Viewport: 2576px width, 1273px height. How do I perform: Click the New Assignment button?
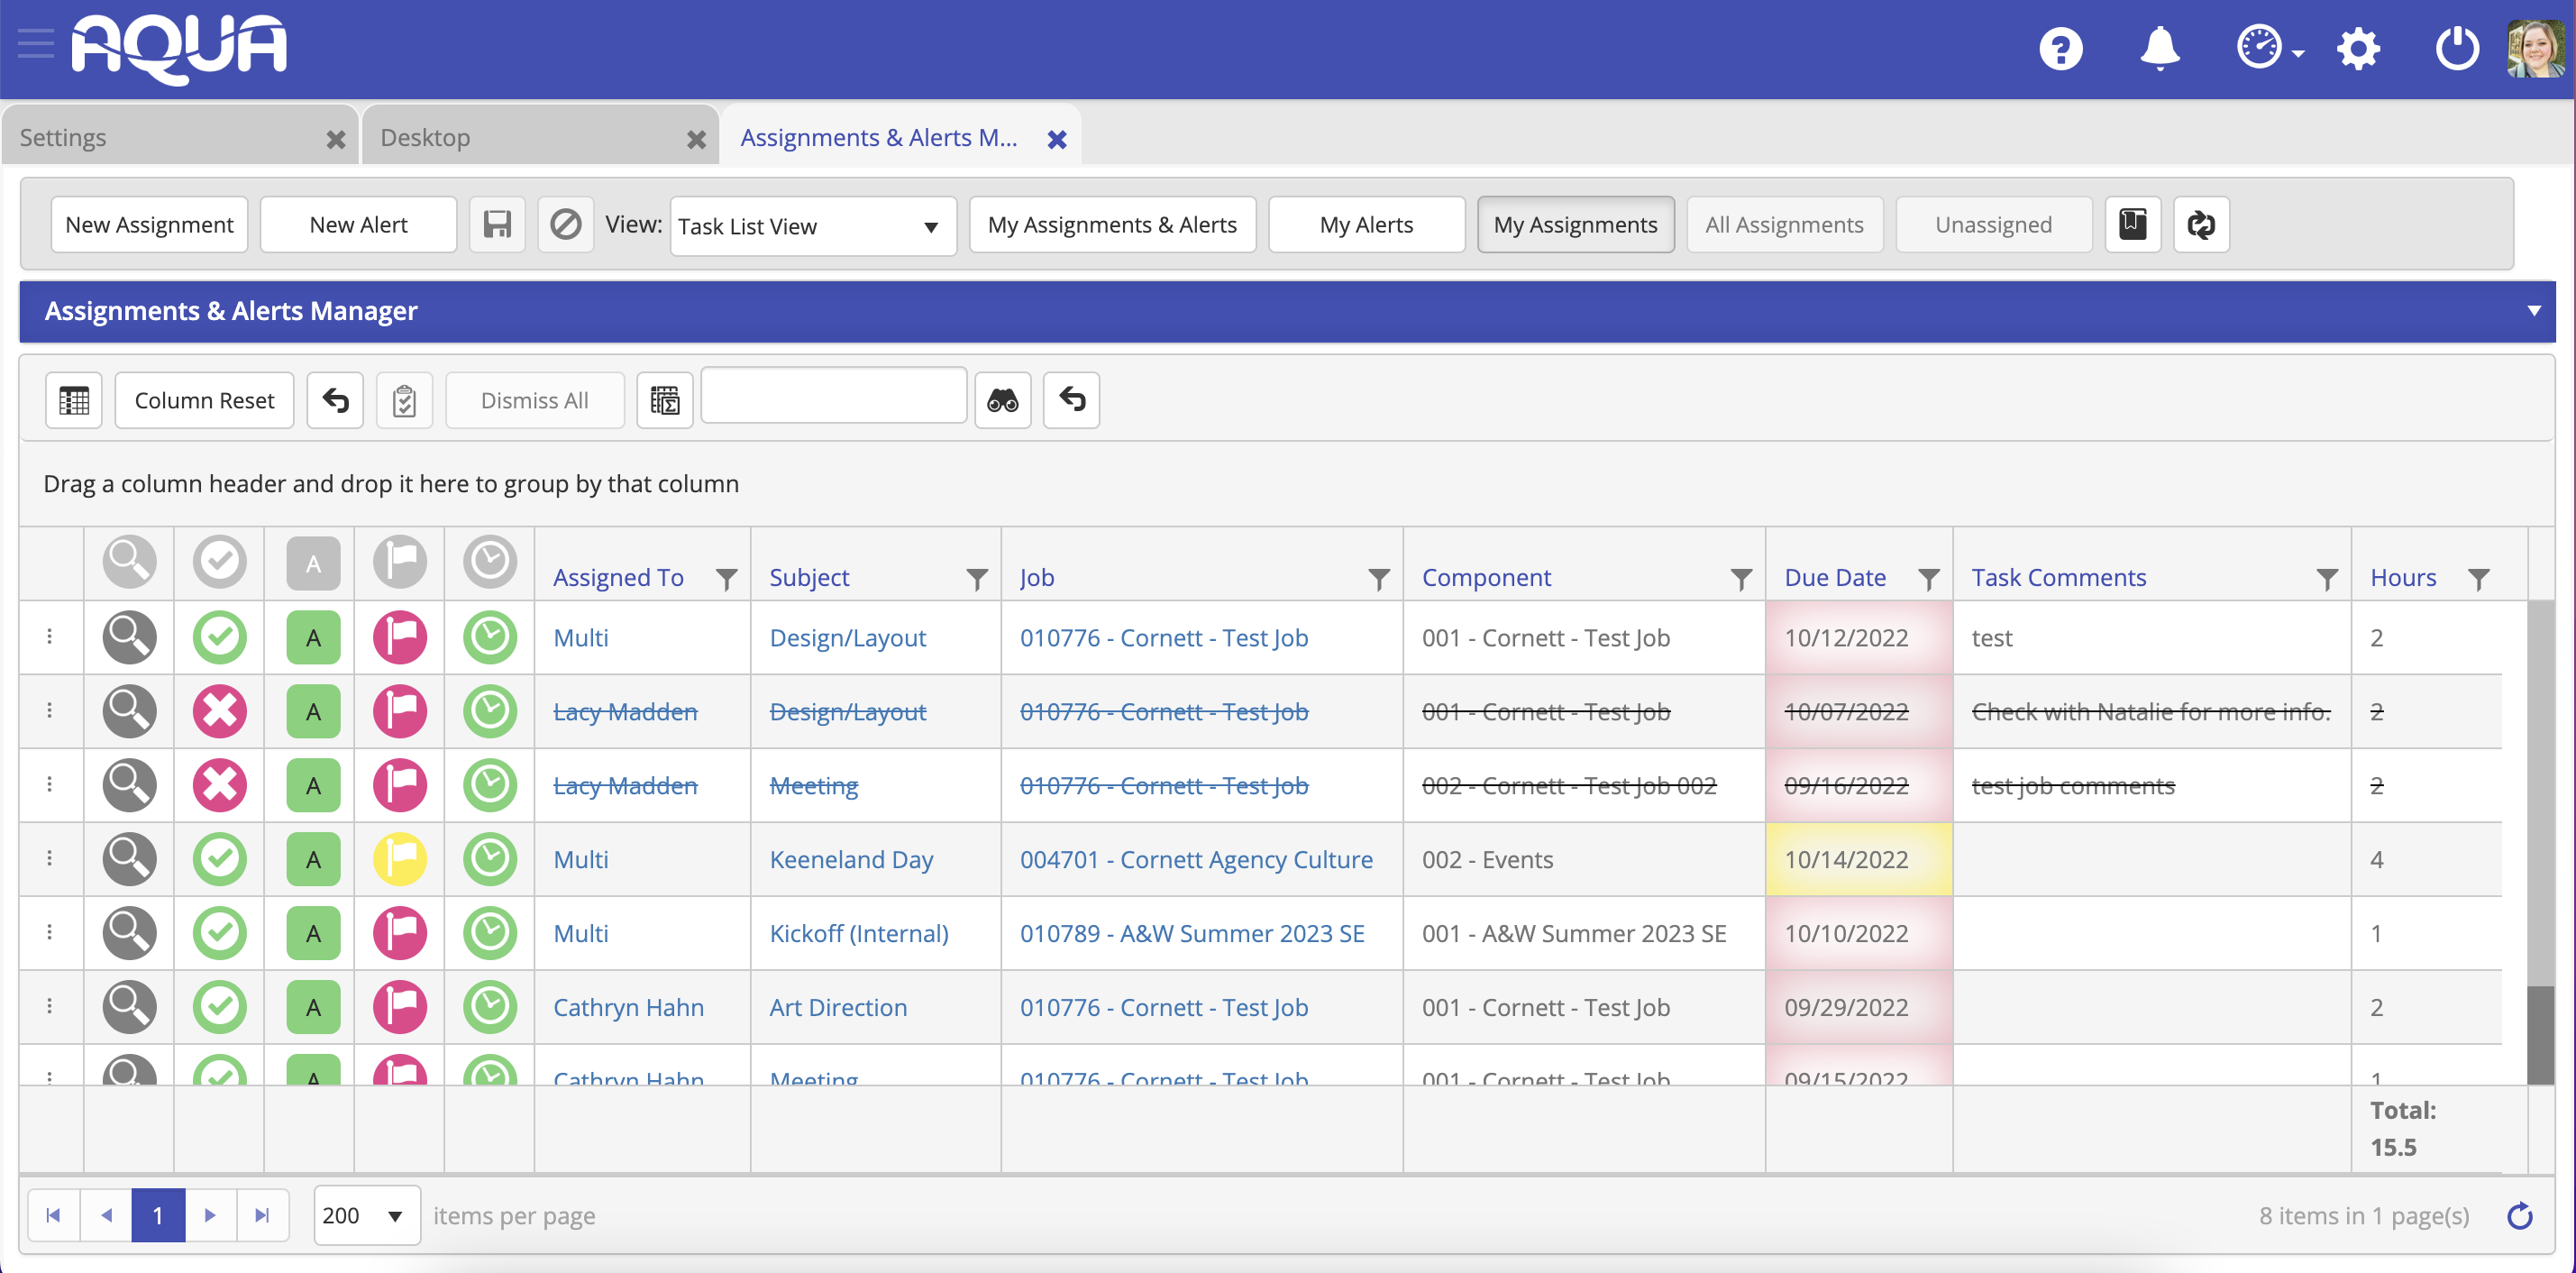[x=149, y=224]
